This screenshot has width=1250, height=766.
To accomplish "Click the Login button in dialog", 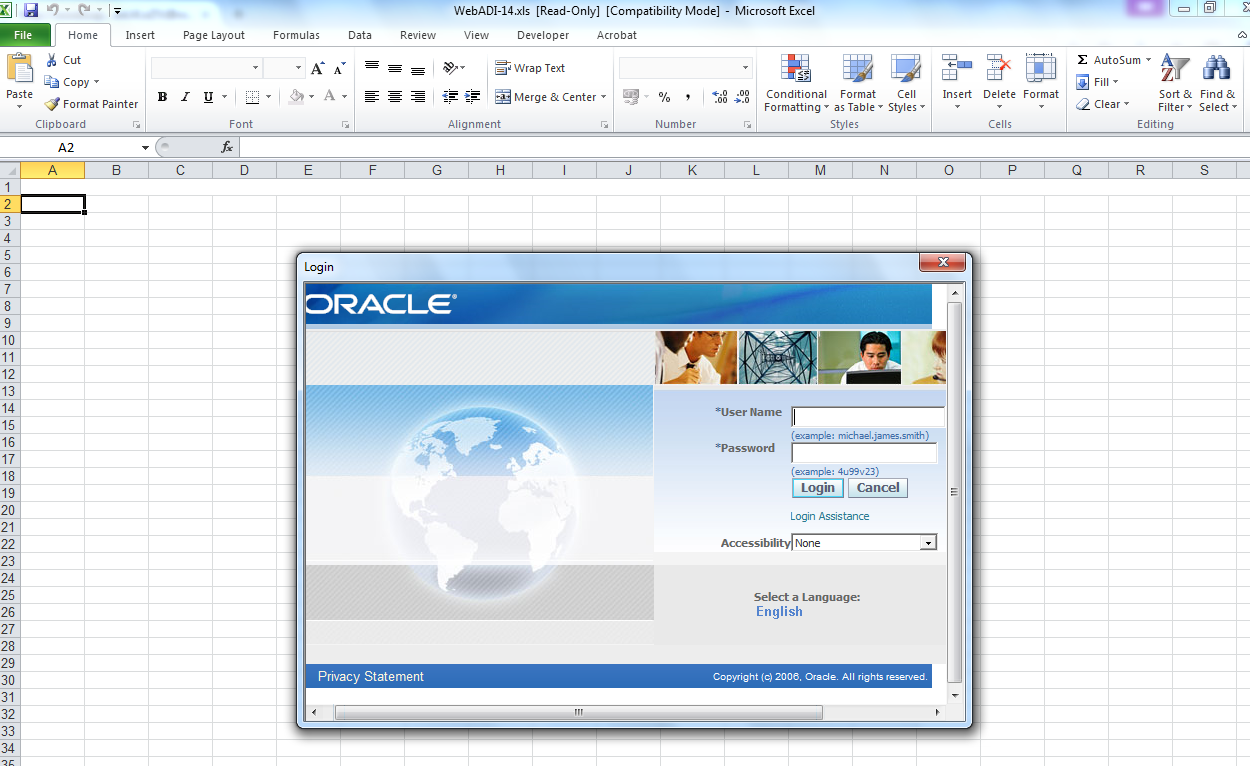I will coord(817,488).
